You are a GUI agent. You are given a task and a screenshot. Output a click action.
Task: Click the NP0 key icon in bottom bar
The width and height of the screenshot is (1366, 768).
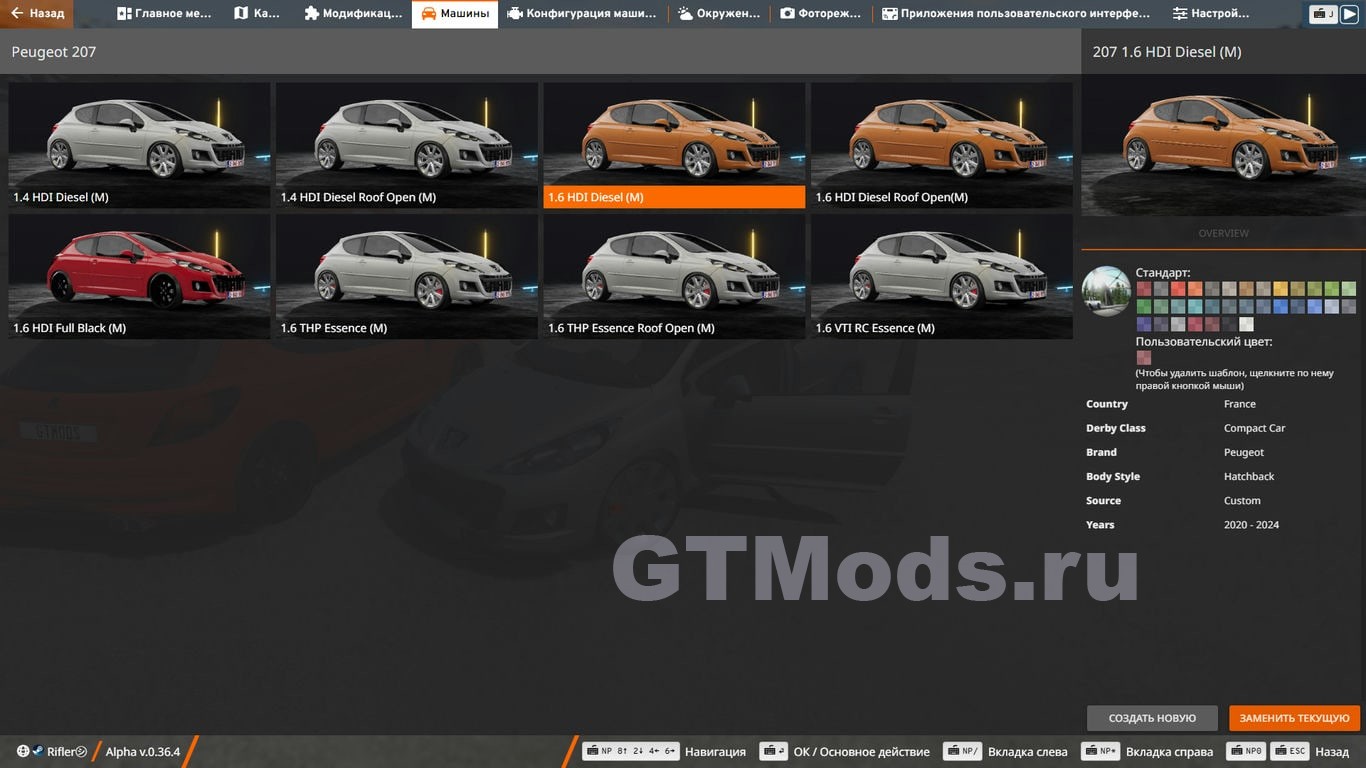coord(1247,751)
